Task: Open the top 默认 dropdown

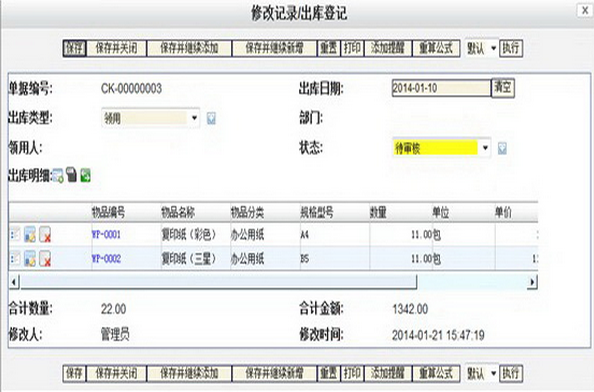Action: click(481, 48)
